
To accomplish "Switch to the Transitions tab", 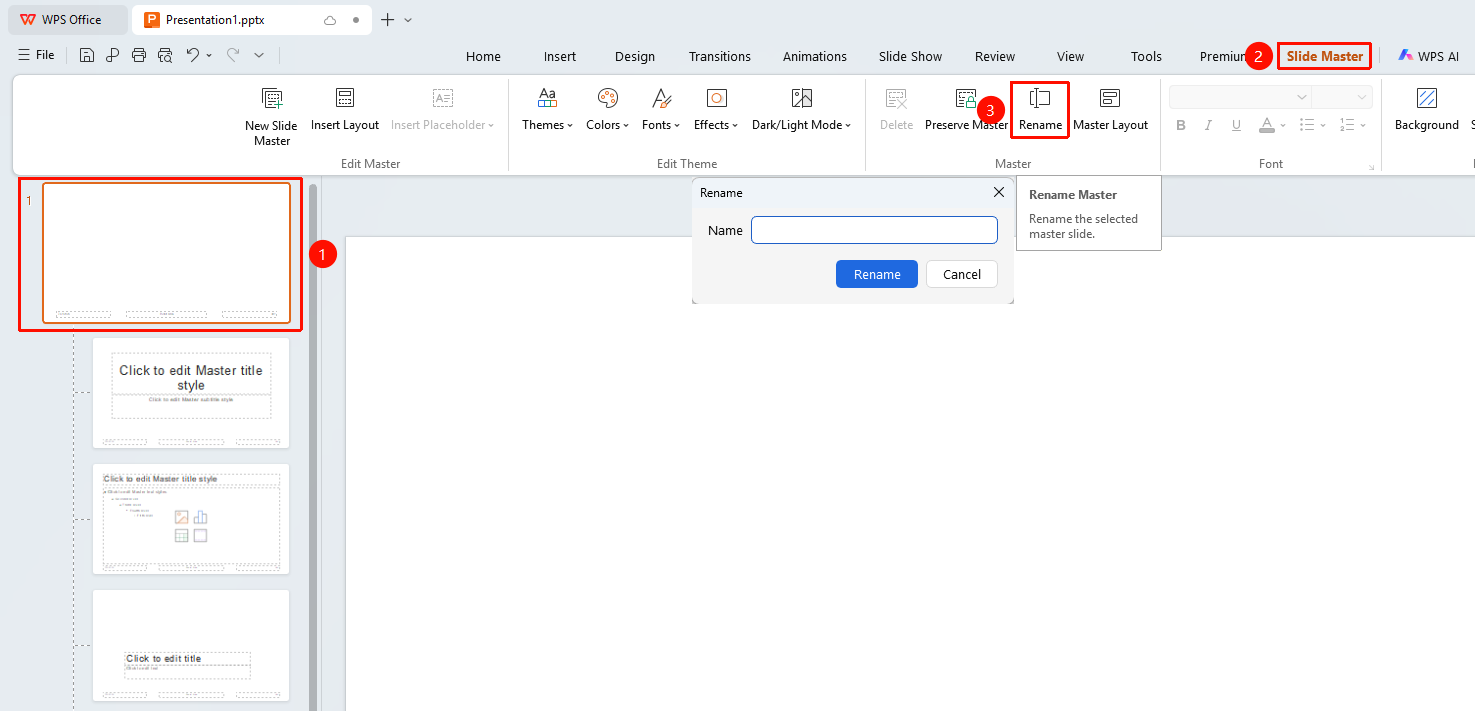I will point(719,56).
